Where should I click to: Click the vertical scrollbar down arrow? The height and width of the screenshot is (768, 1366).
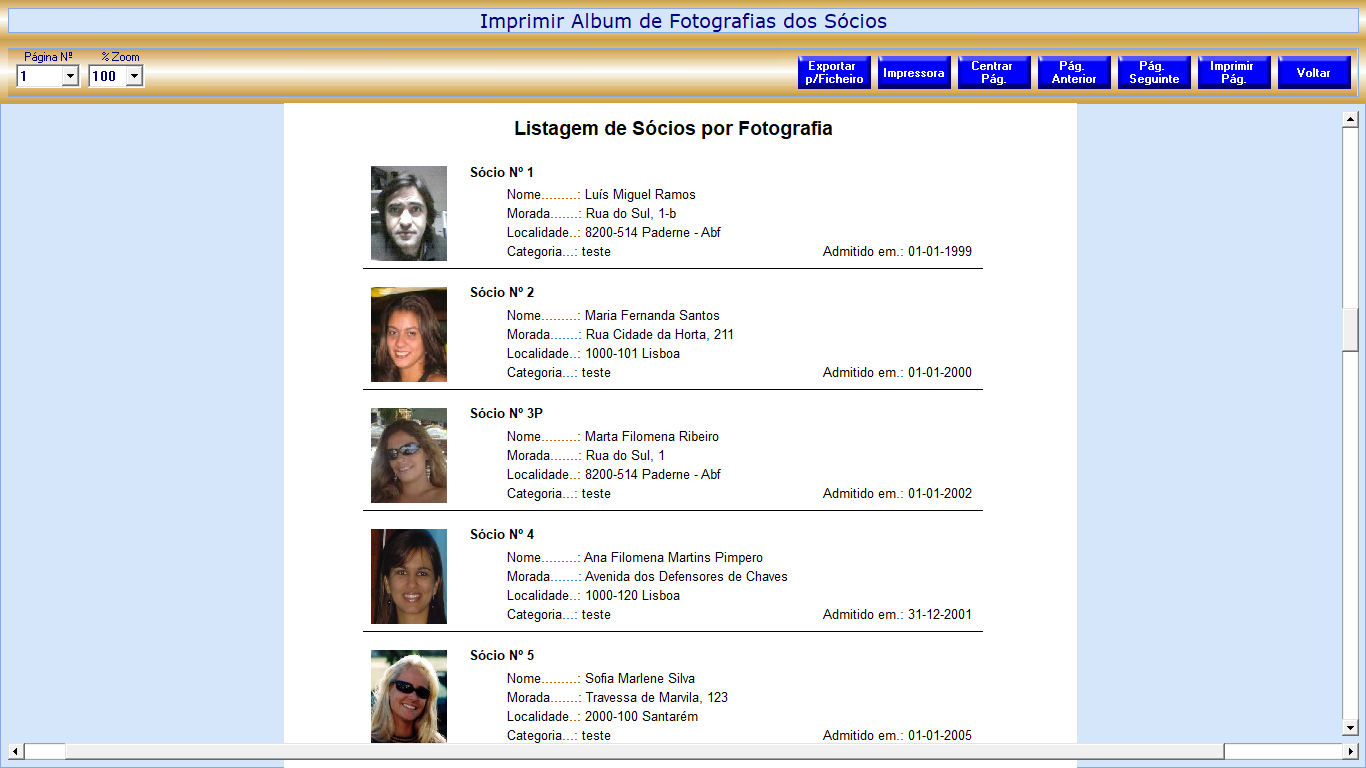[1350, 727]
